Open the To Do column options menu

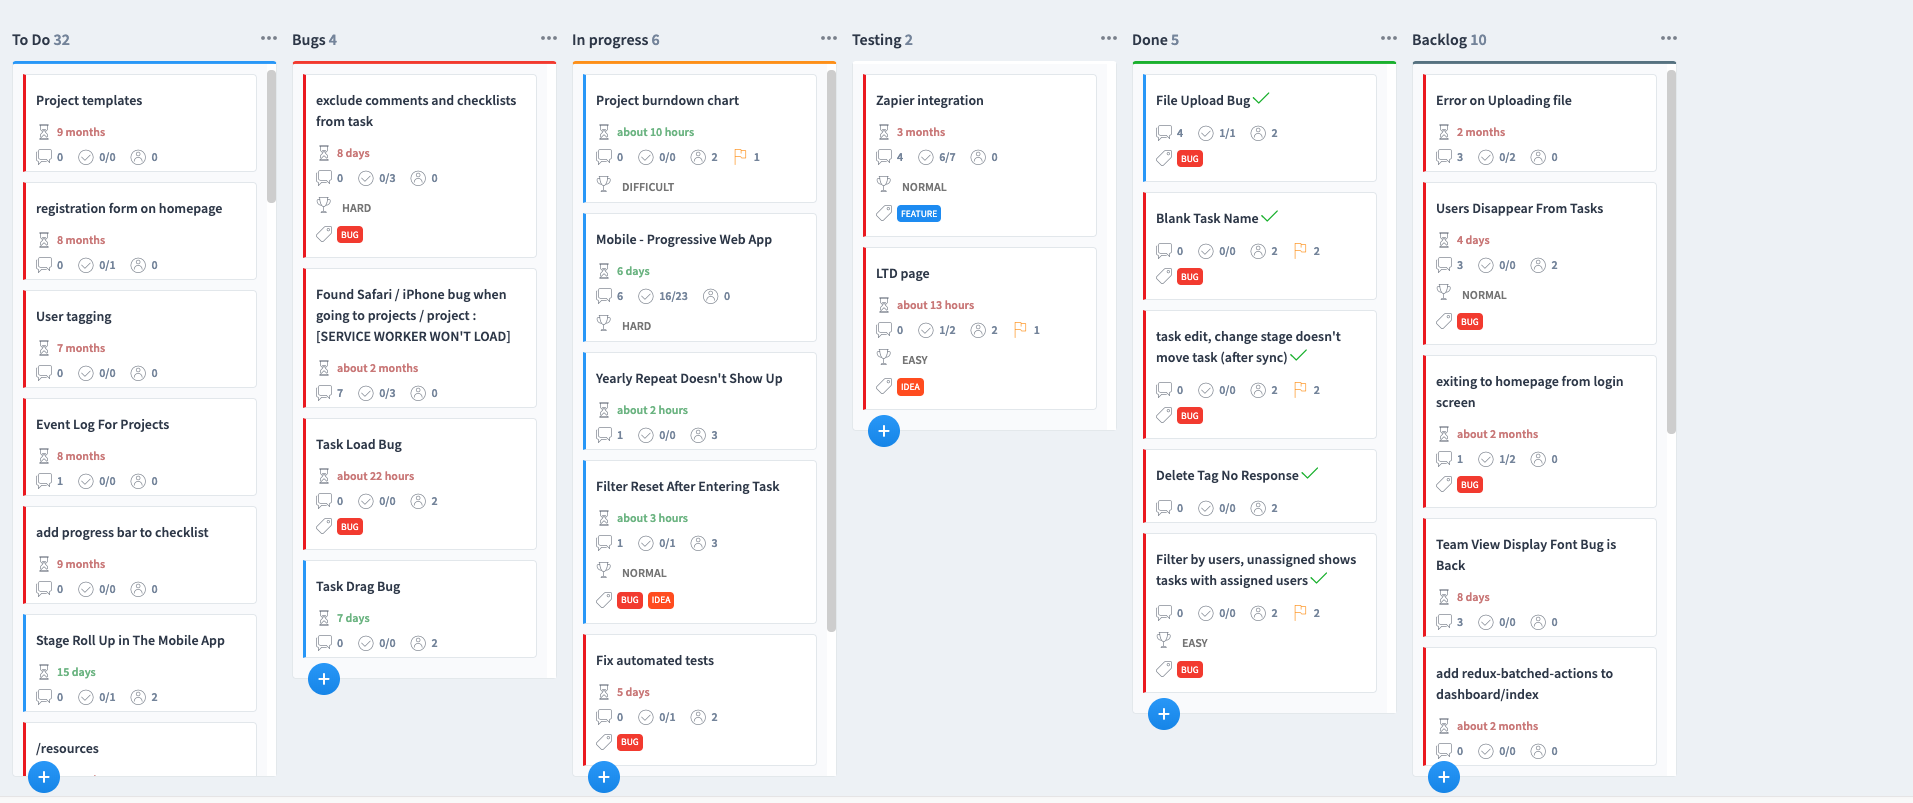click(268, 38)
